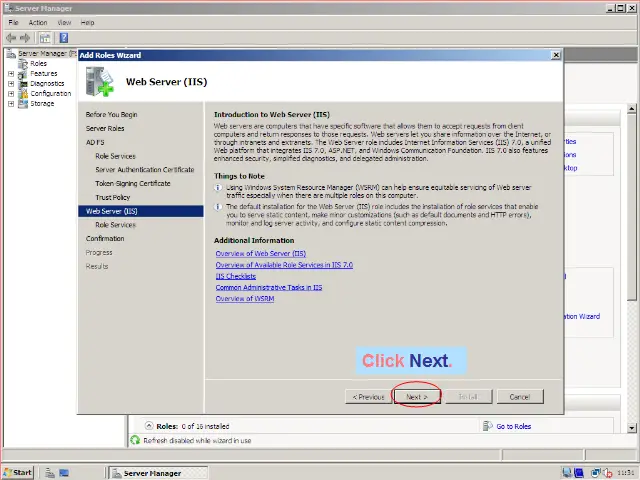Click the info icon beside default installation note
The height and width of the screenshot is (480, 640).
pyautogui.click(x=218, y=207)
